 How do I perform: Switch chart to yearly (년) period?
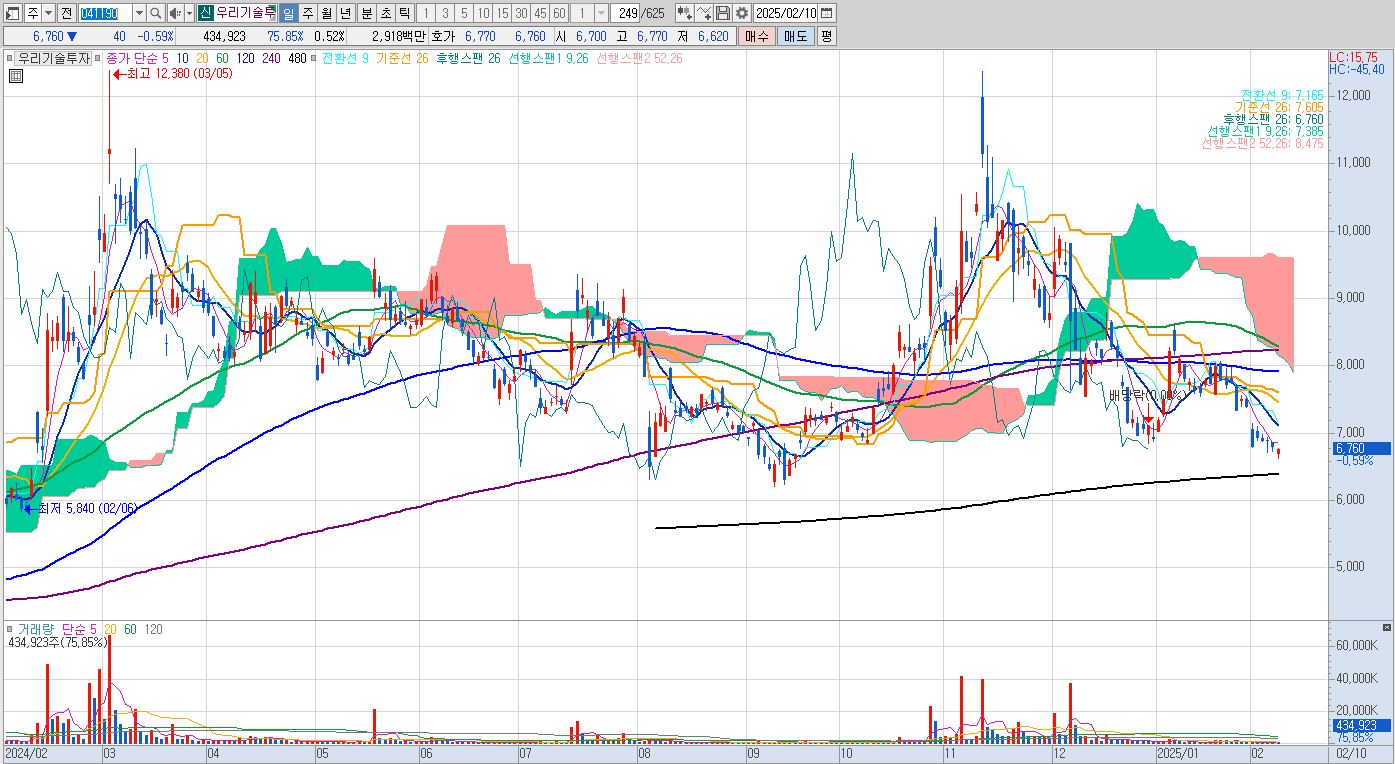(345, 13)
